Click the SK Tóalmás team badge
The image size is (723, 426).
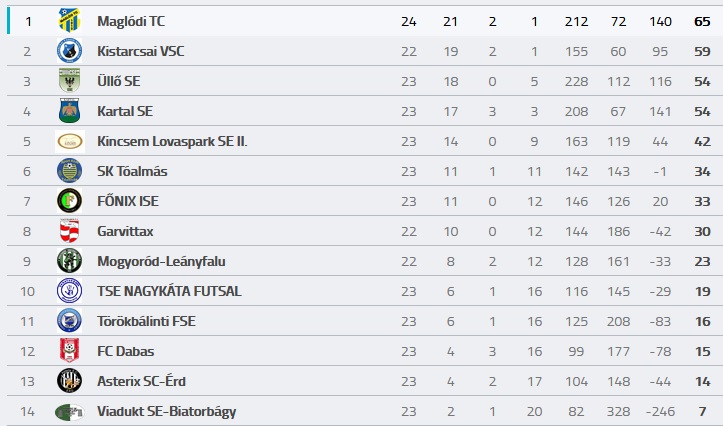click(x=70, y=171)
